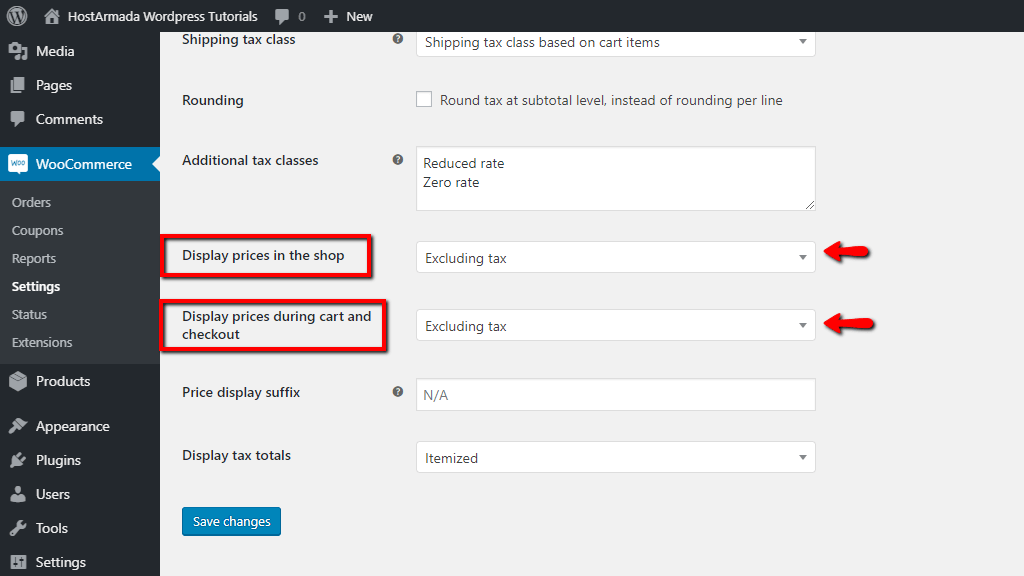Click the home icon beside HostArmada site name

click(x=52, y=16)
